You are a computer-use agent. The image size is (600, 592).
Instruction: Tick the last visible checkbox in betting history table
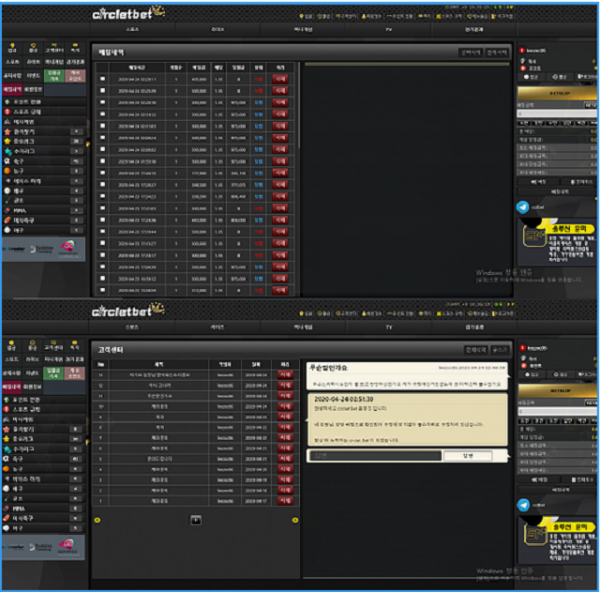coord(101,291)
